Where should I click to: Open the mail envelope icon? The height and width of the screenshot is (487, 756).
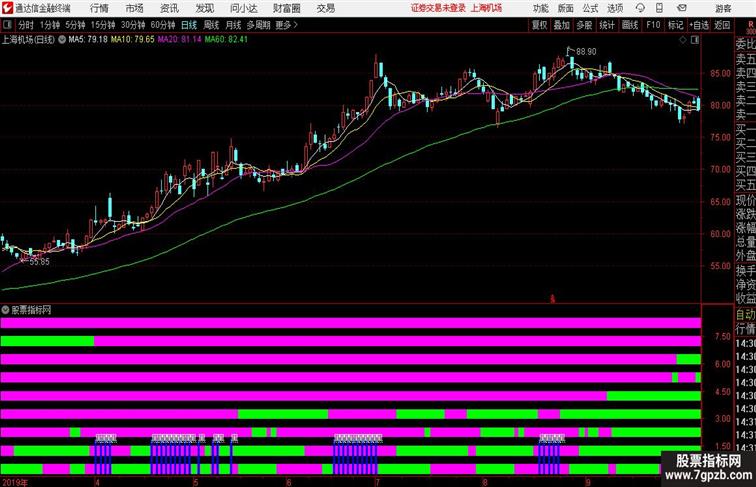682,8
